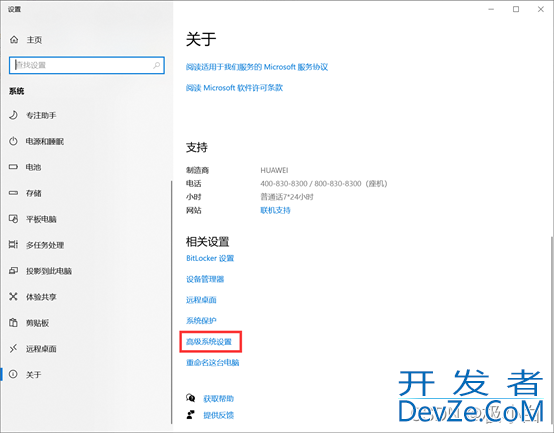Viewport: 554px width, 433px height.
Task: Open 电源和睡眠 settings page
Action: tap(45, 142)
